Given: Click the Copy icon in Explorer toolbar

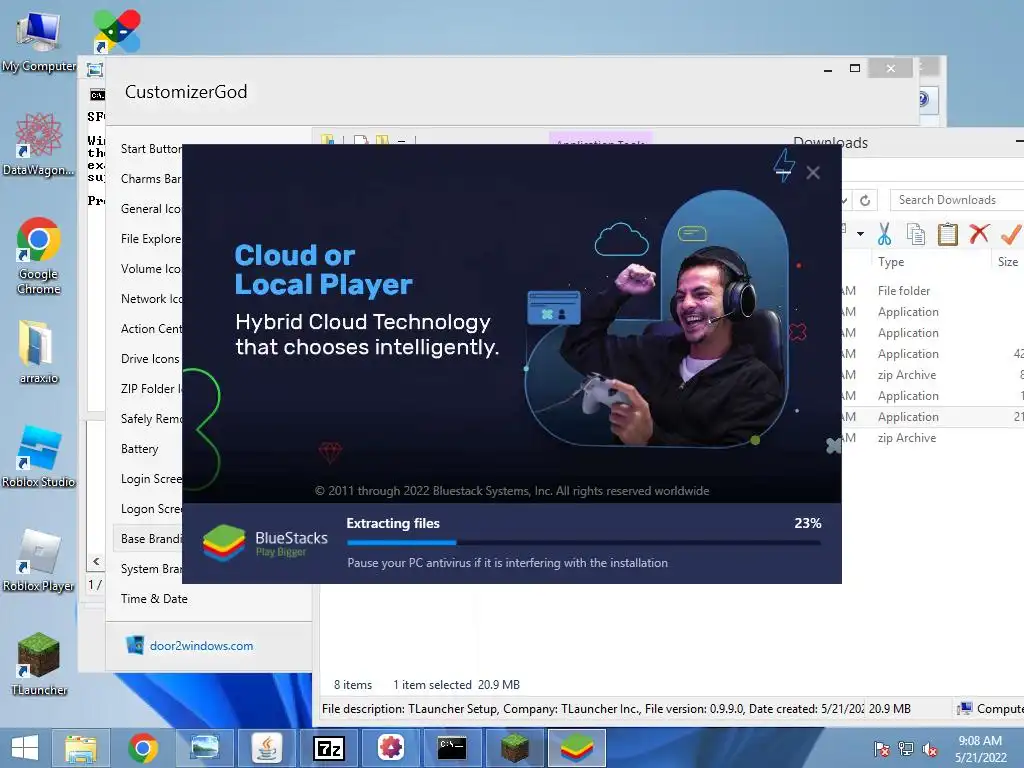Looking at the screenshot, I should (x=916, y=234).
